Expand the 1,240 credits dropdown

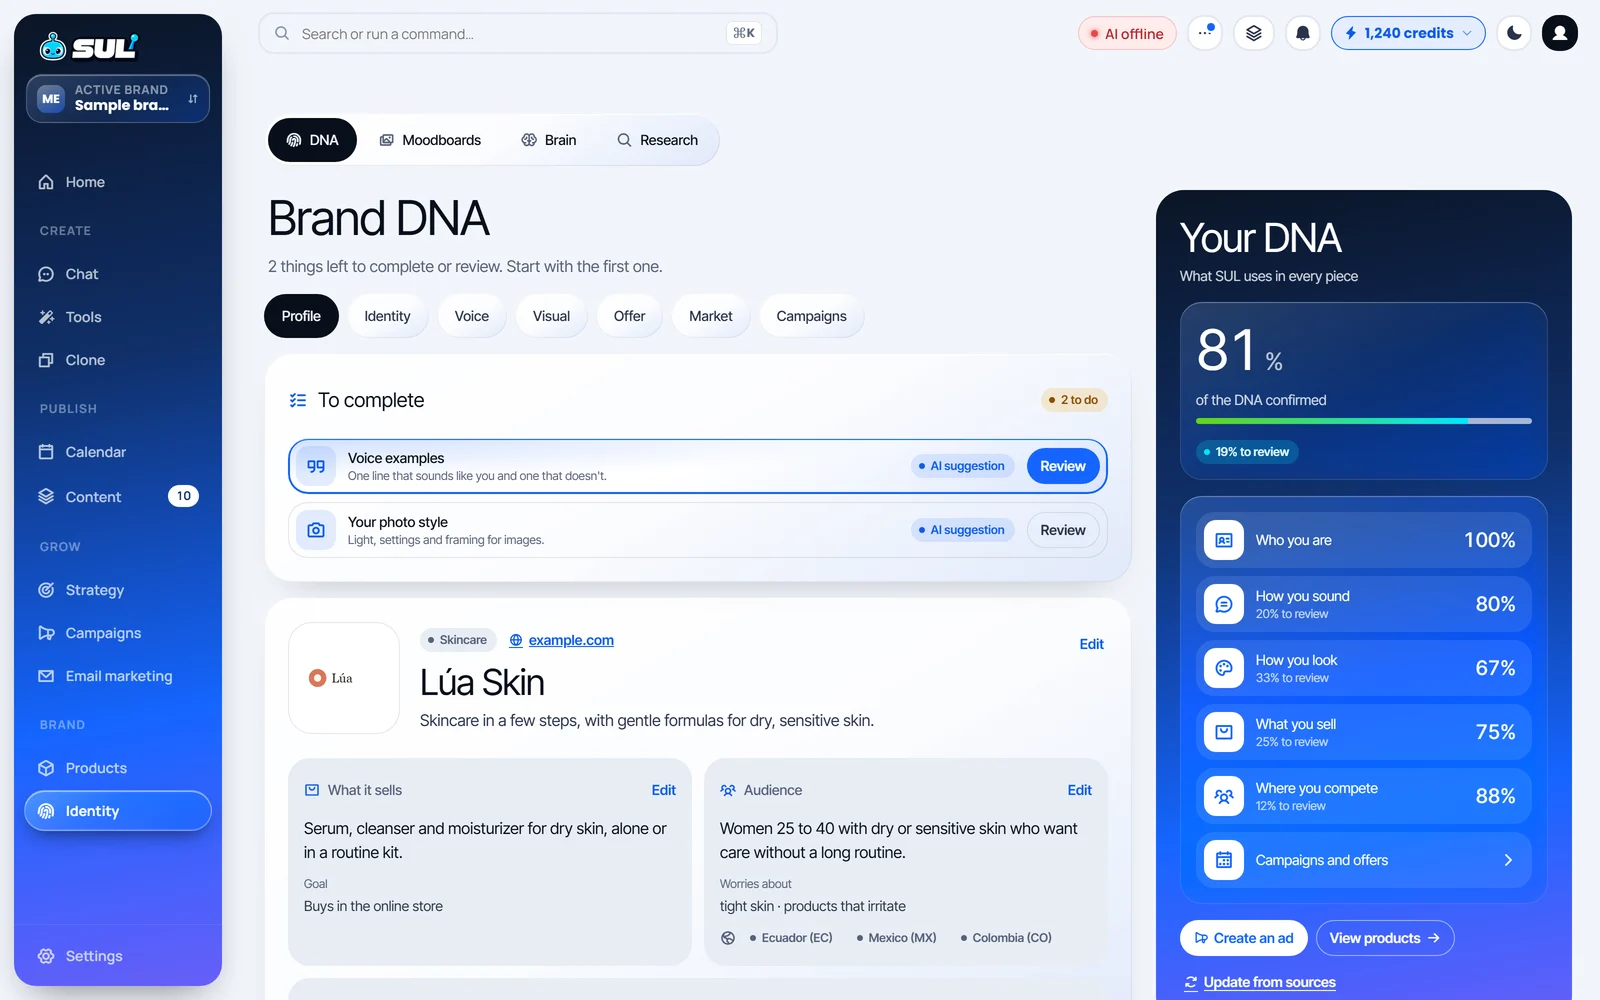click(1408, 33)
